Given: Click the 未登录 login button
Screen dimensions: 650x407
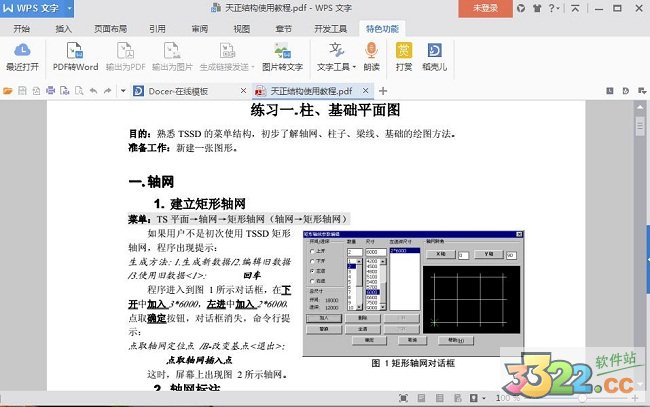Looking at the screenshot, I should point(485,8).
